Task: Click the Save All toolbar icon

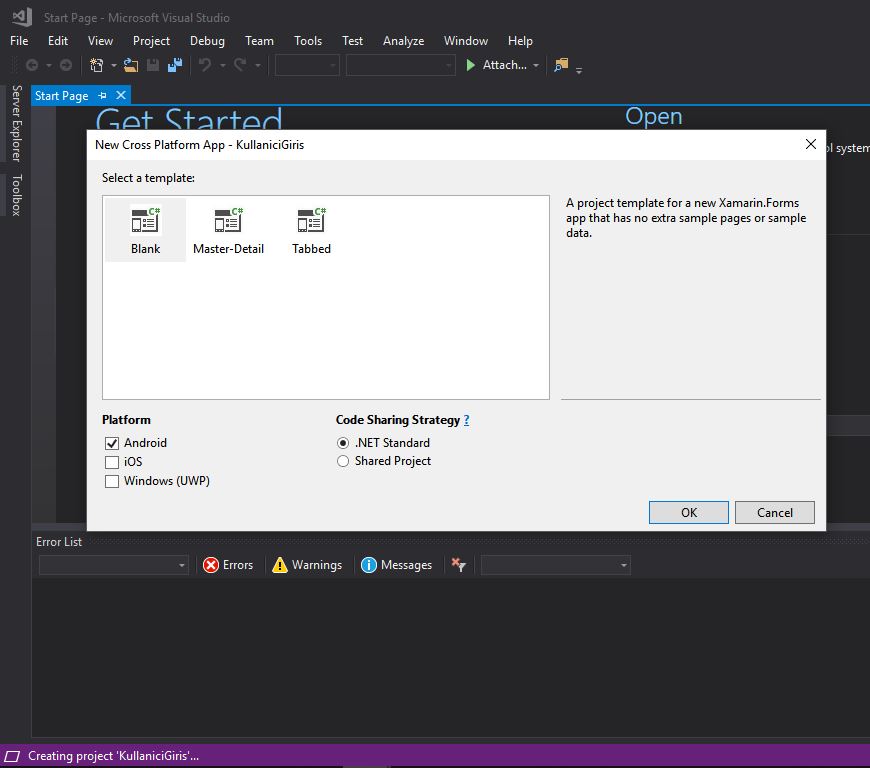Action: pyautogui.click(x=175, y=65)
